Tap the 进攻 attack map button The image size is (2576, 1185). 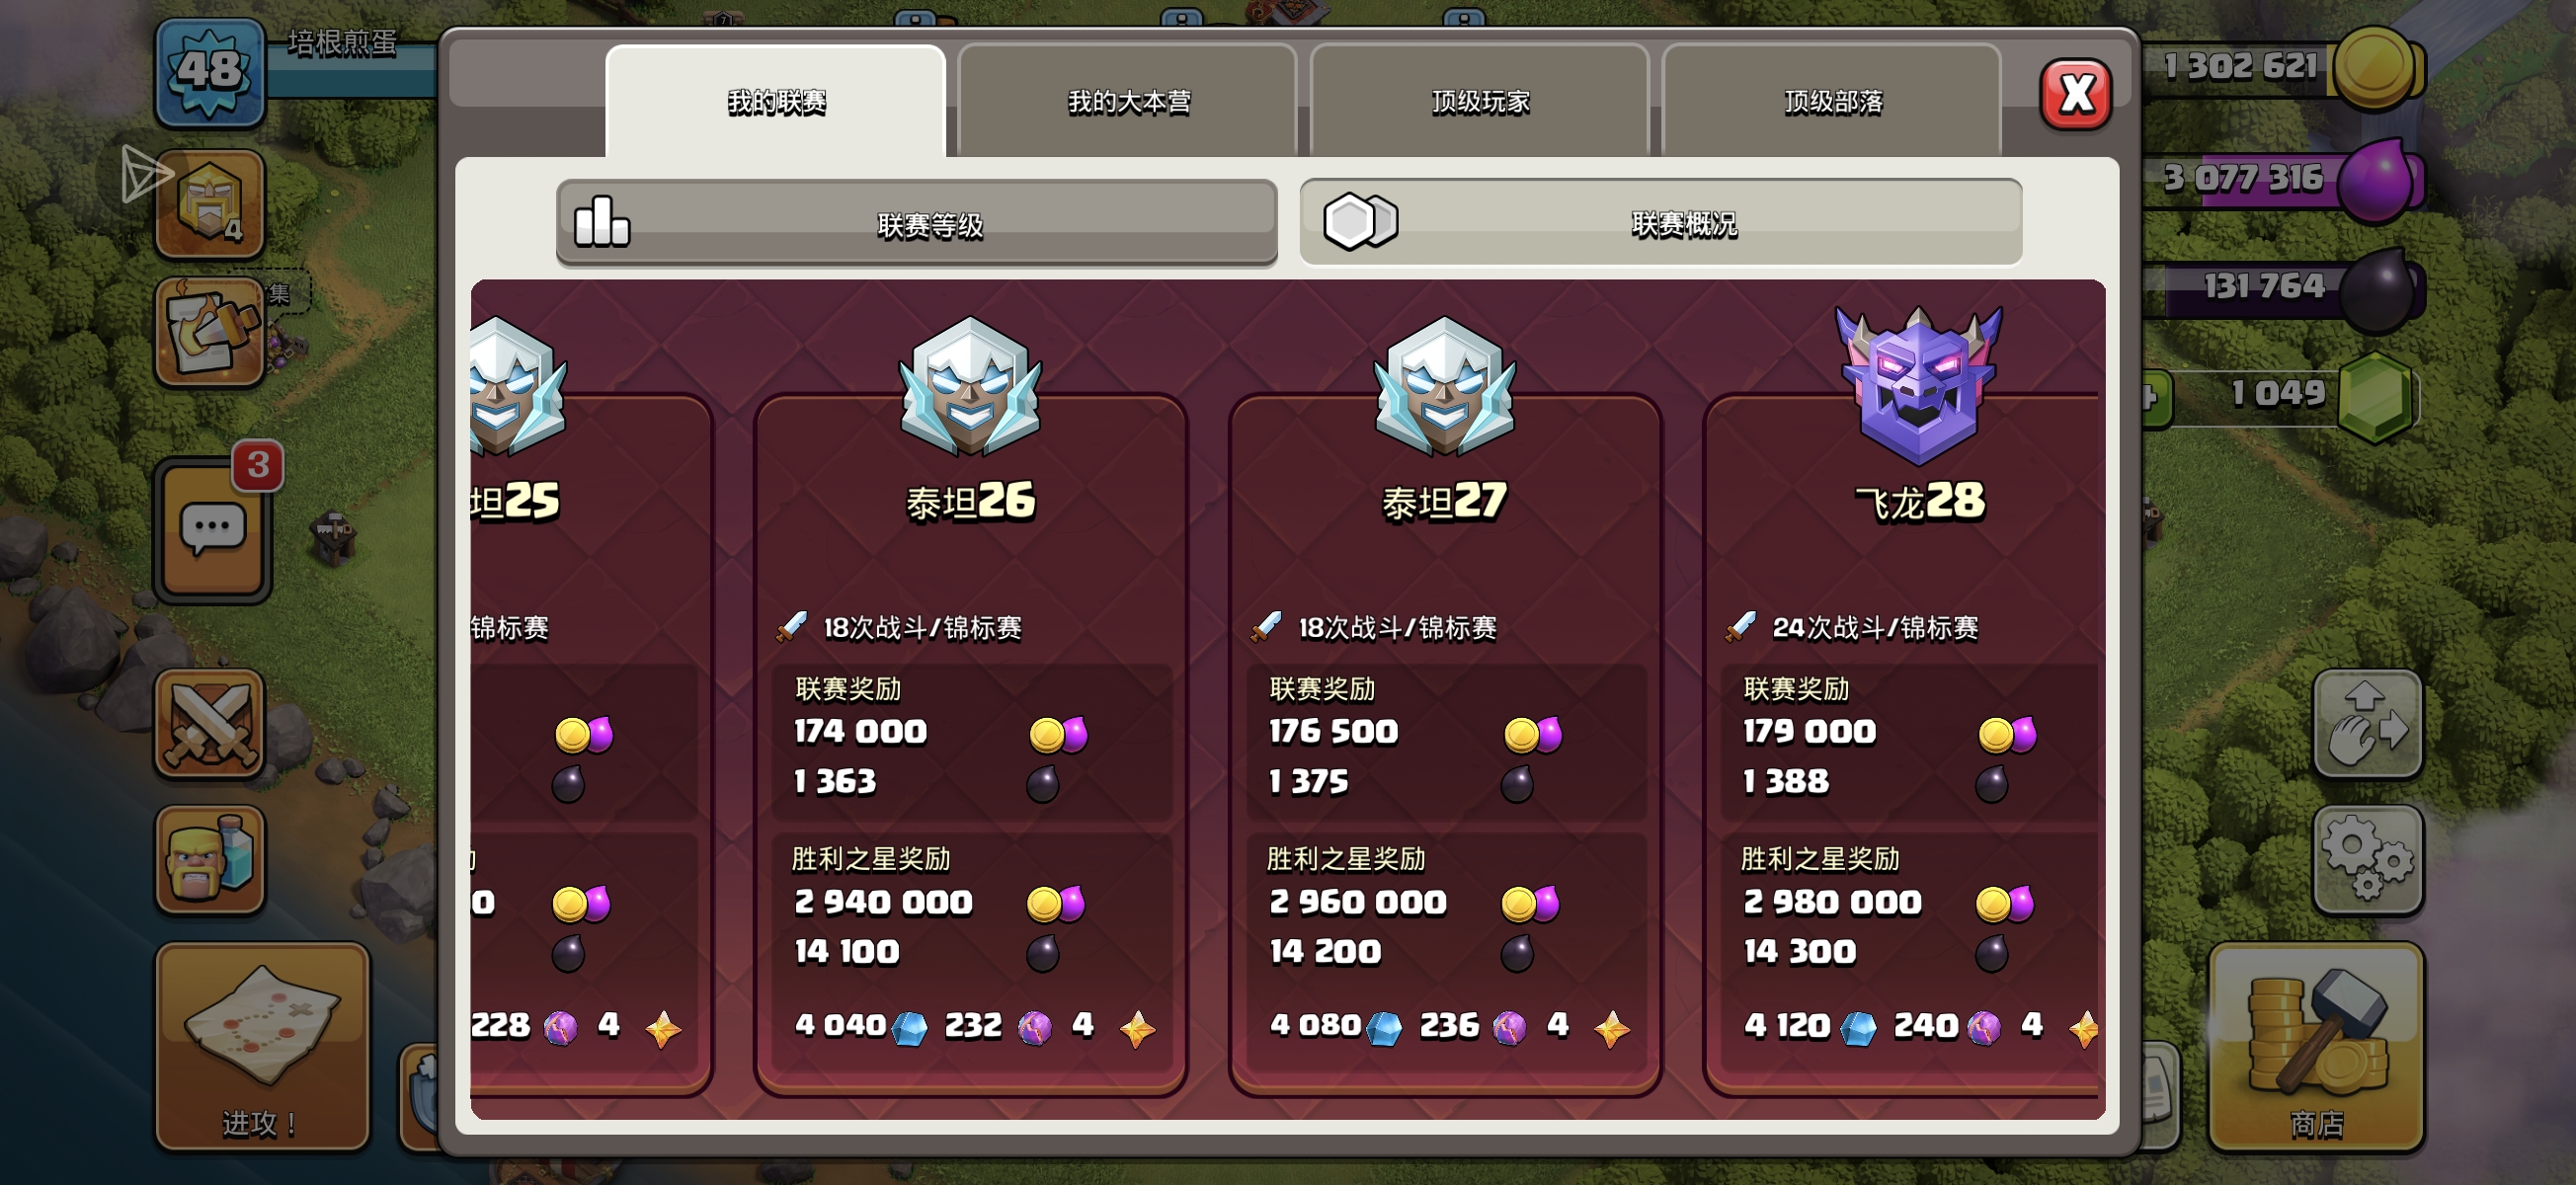click(x=262, y=1046)
